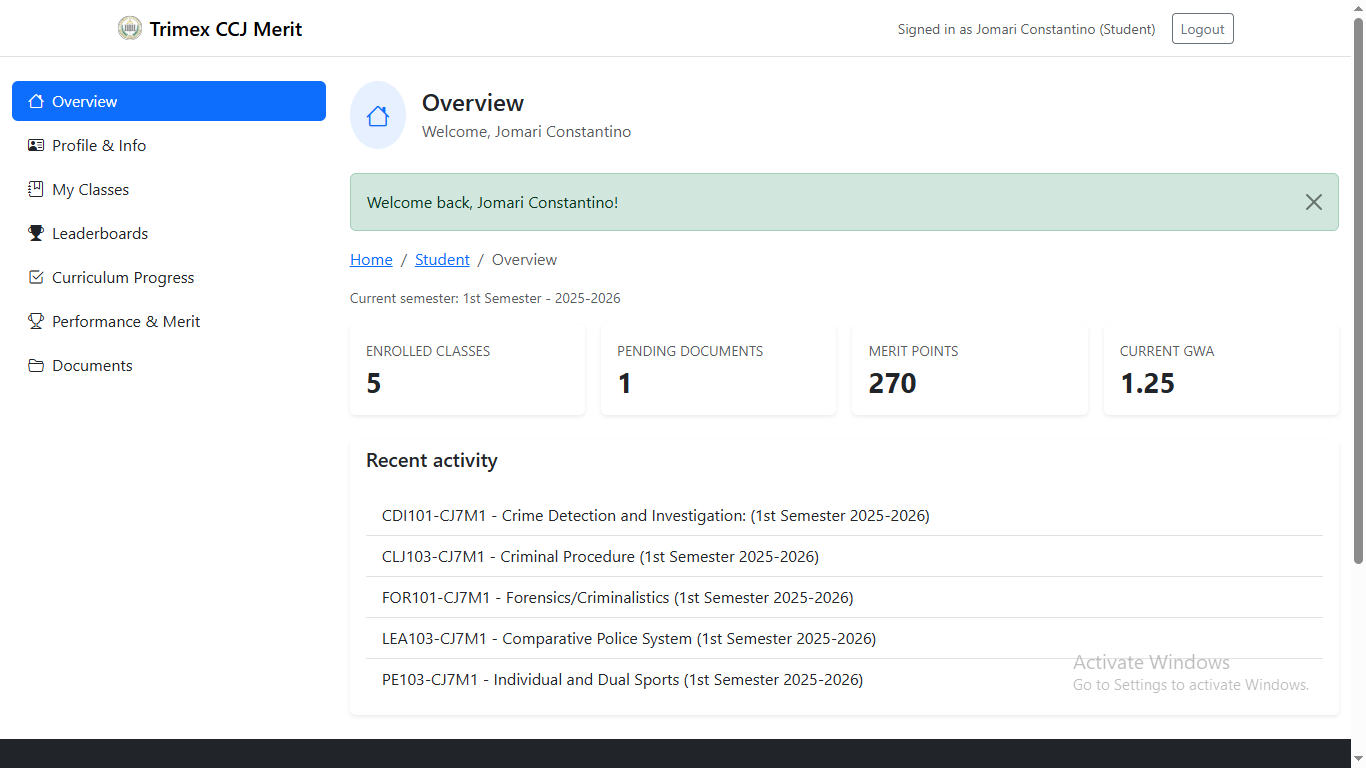Click the trophy icon beside Leaderboards

click(x=36, y=233)
